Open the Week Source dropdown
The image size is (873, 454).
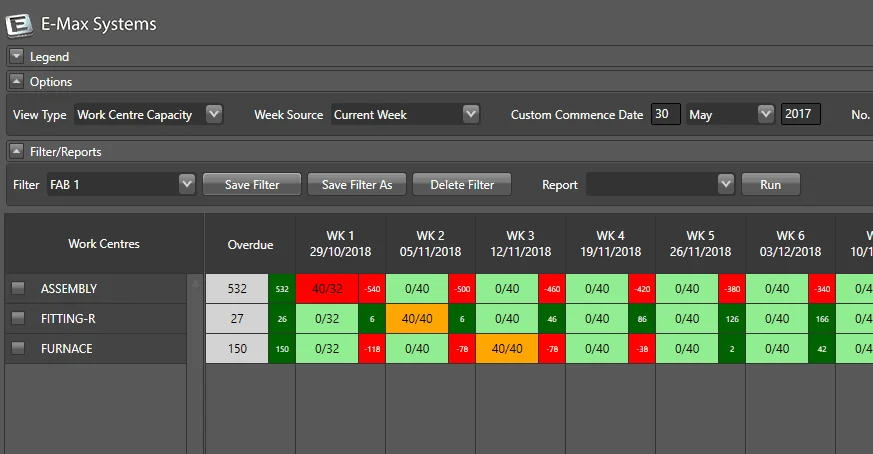pyautogui.click(x=471, y=114)
